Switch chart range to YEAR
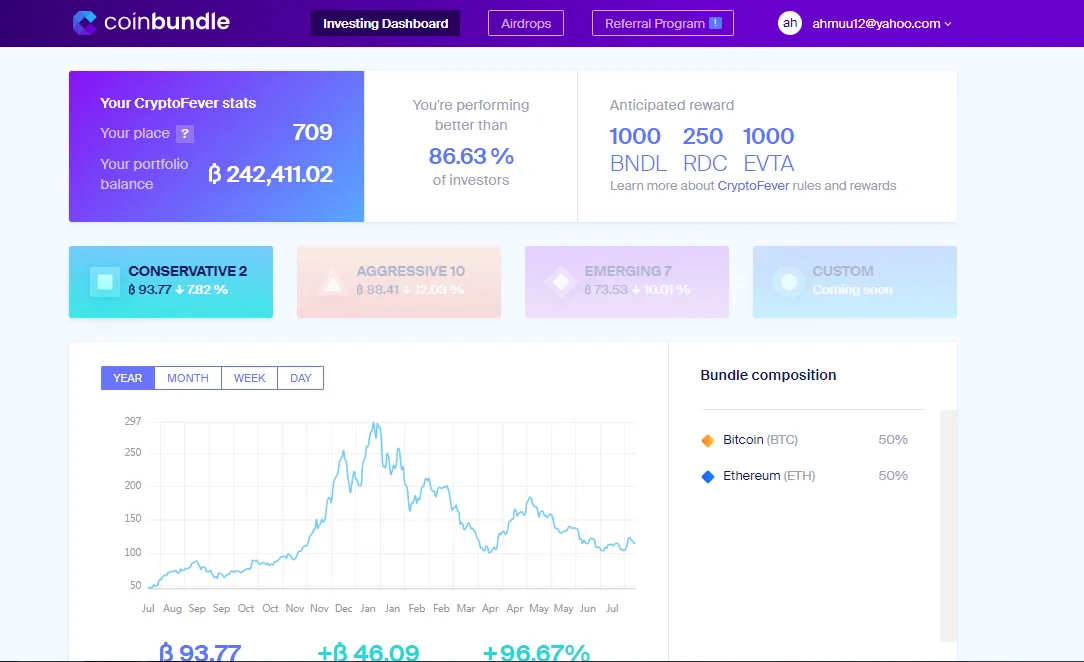This screenshot has width=1084, height=662. (128, 378)
